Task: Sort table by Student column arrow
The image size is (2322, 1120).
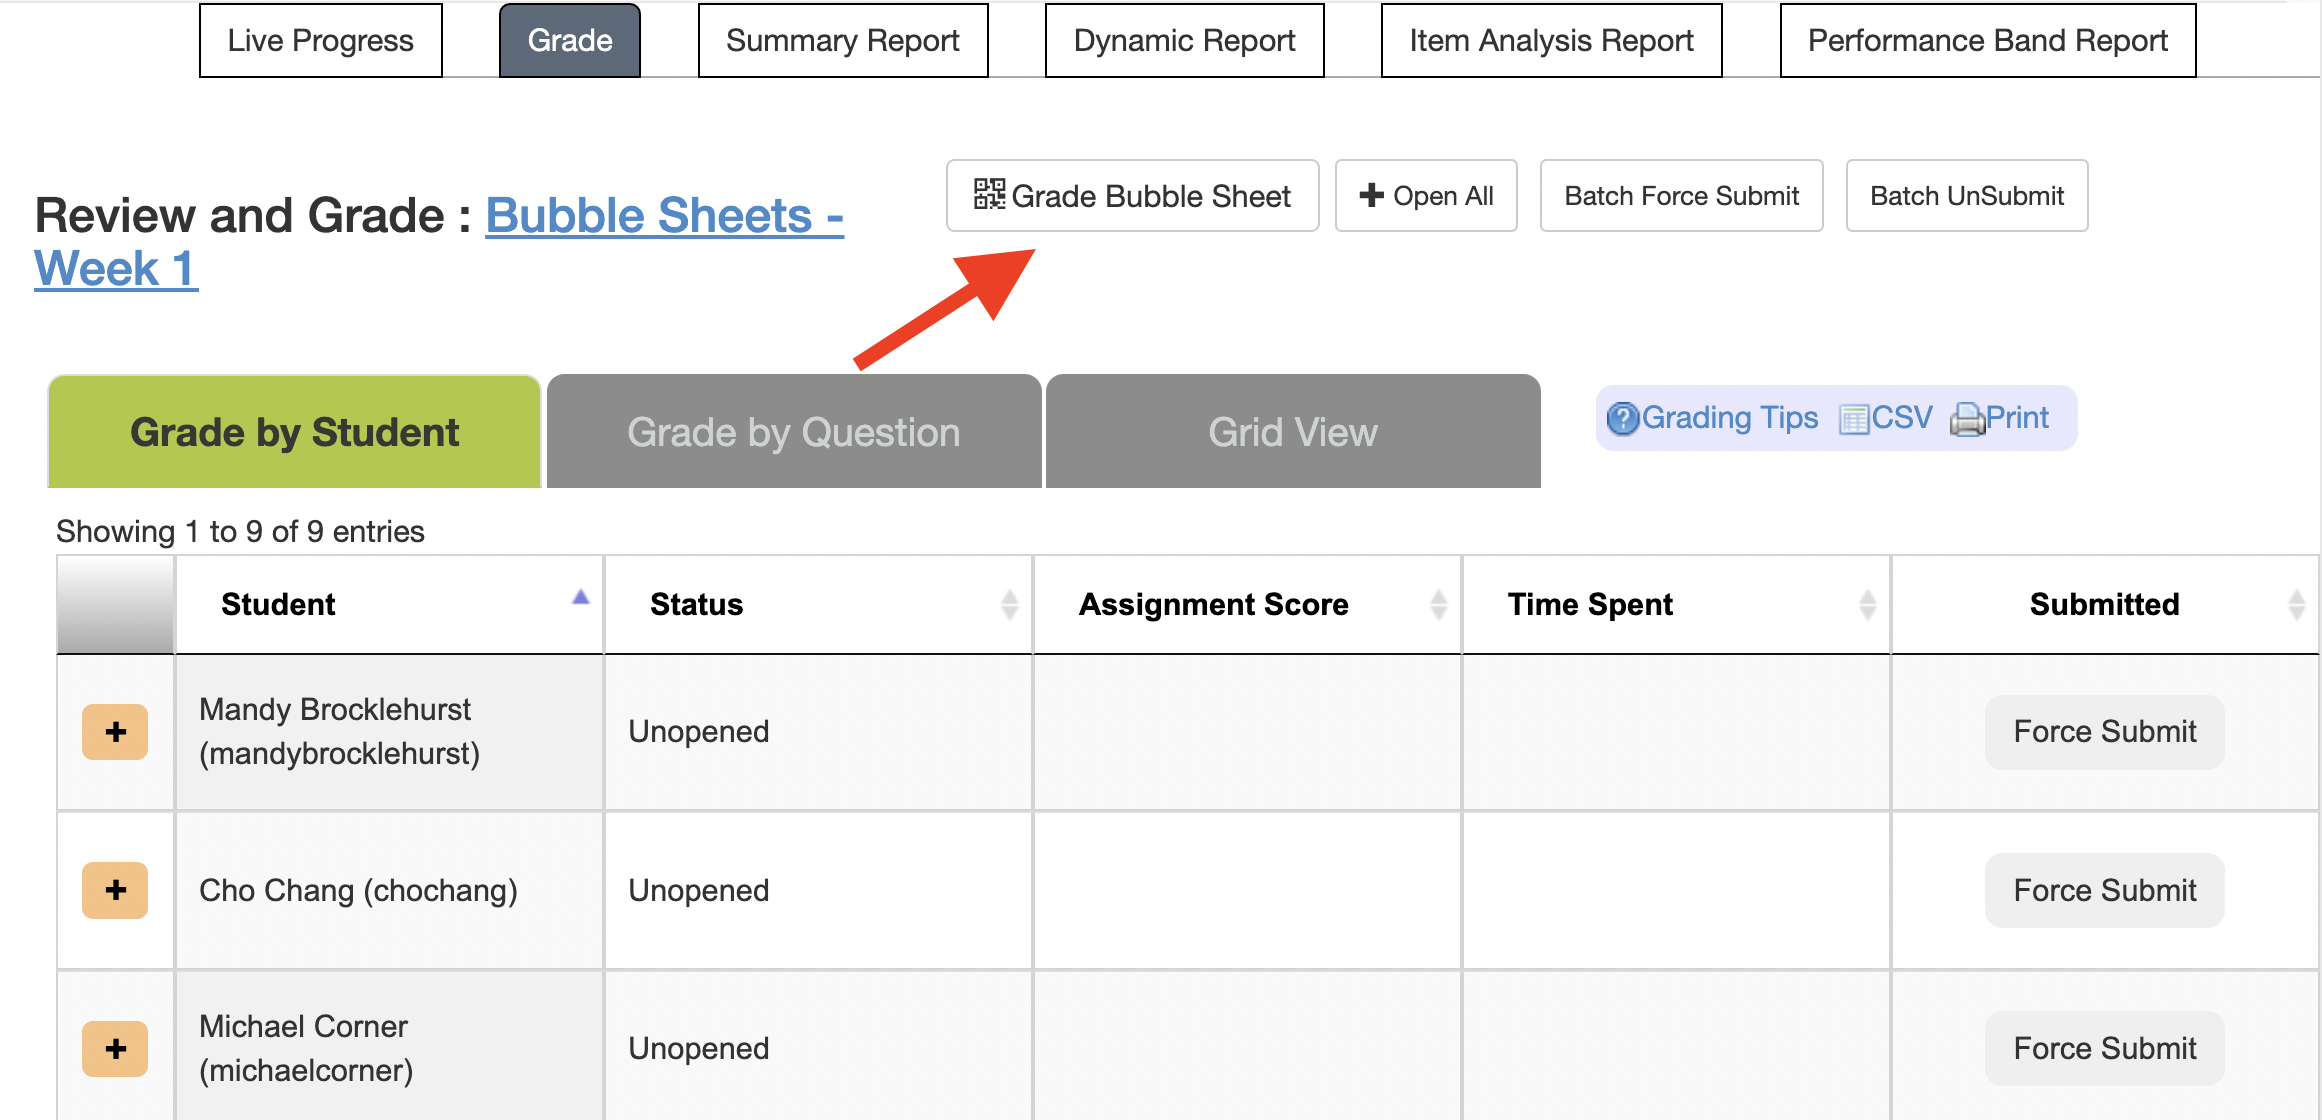Action: point(580,598)
